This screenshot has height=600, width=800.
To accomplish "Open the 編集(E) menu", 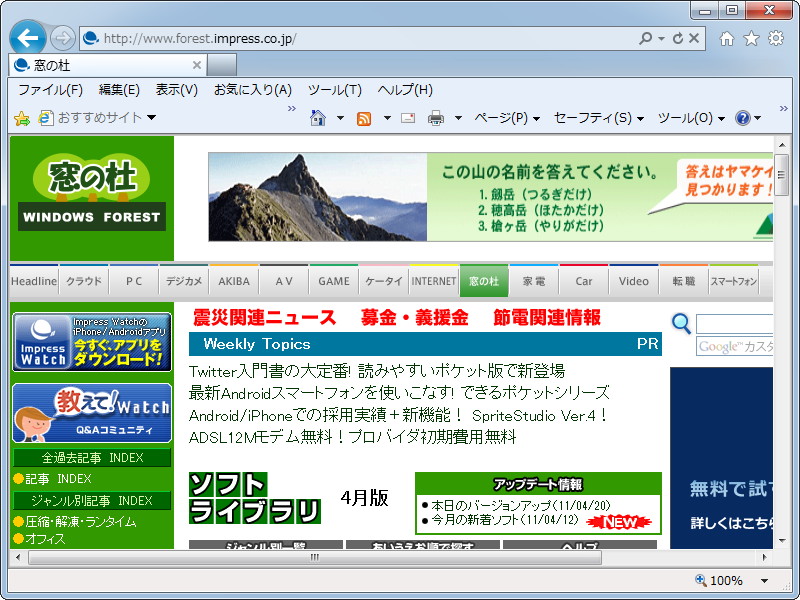I will 119,90.
